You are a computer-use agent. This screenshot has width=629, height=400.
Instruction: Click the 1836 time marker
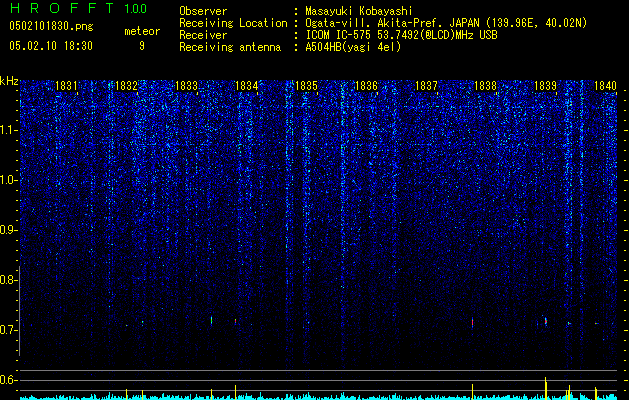[366, 86]
